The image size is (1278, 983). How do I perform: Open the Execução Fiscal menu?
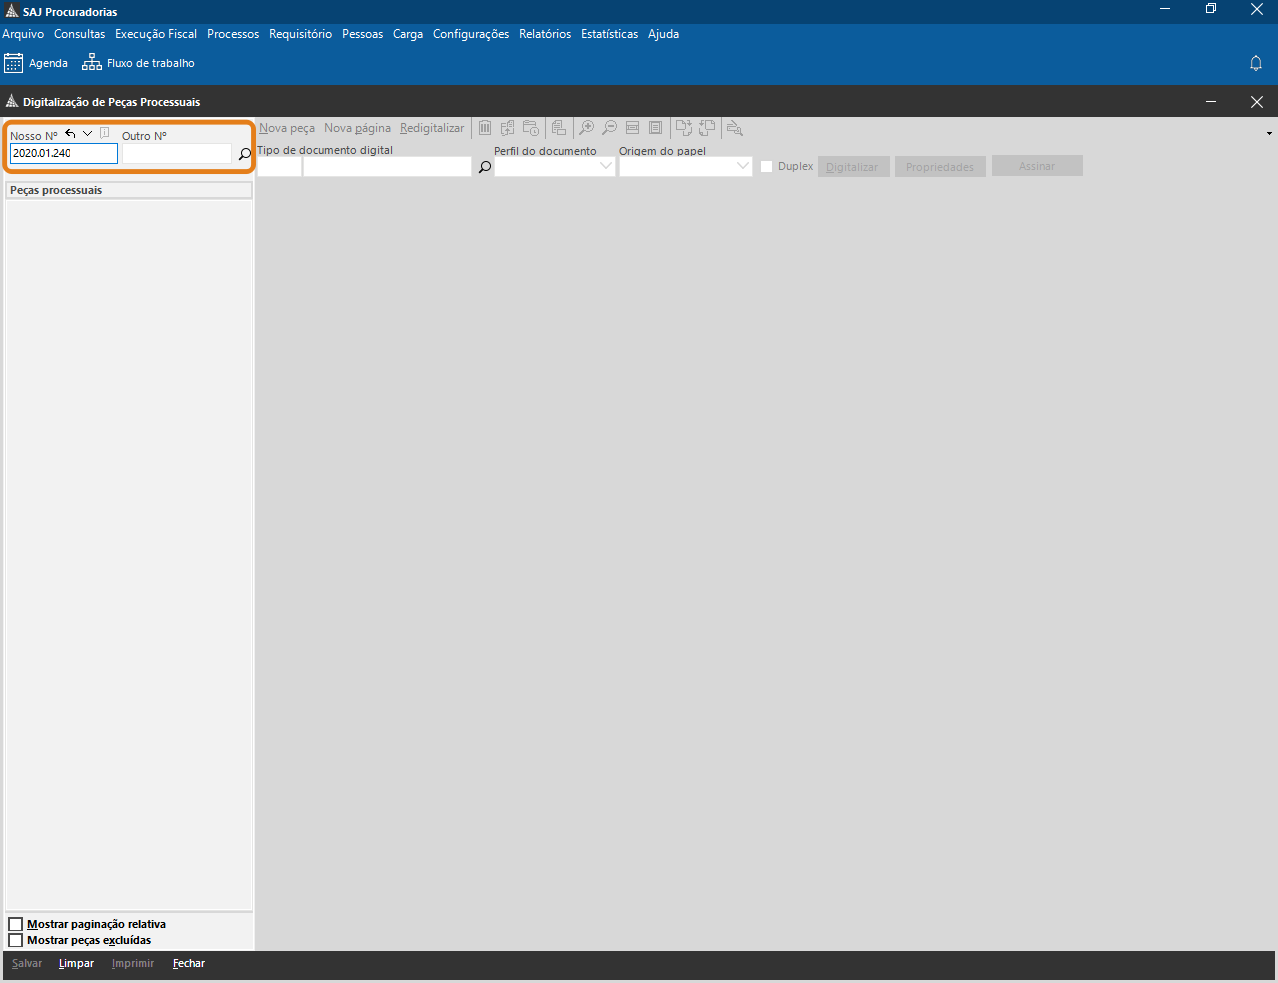(156, 34)
